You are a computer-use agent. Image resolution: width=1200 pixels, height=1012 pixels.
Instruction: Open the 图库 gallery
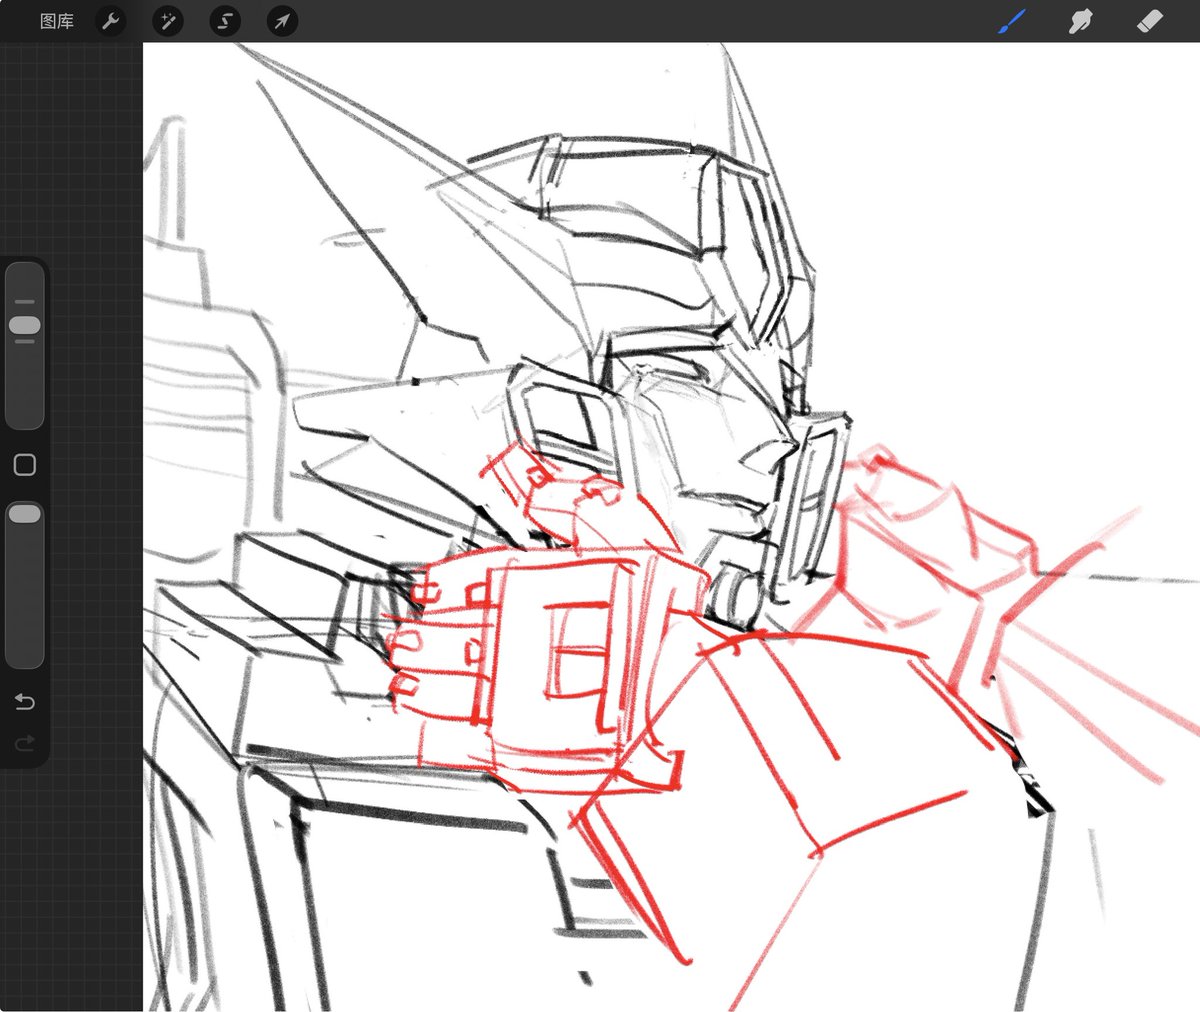point(57,21)
